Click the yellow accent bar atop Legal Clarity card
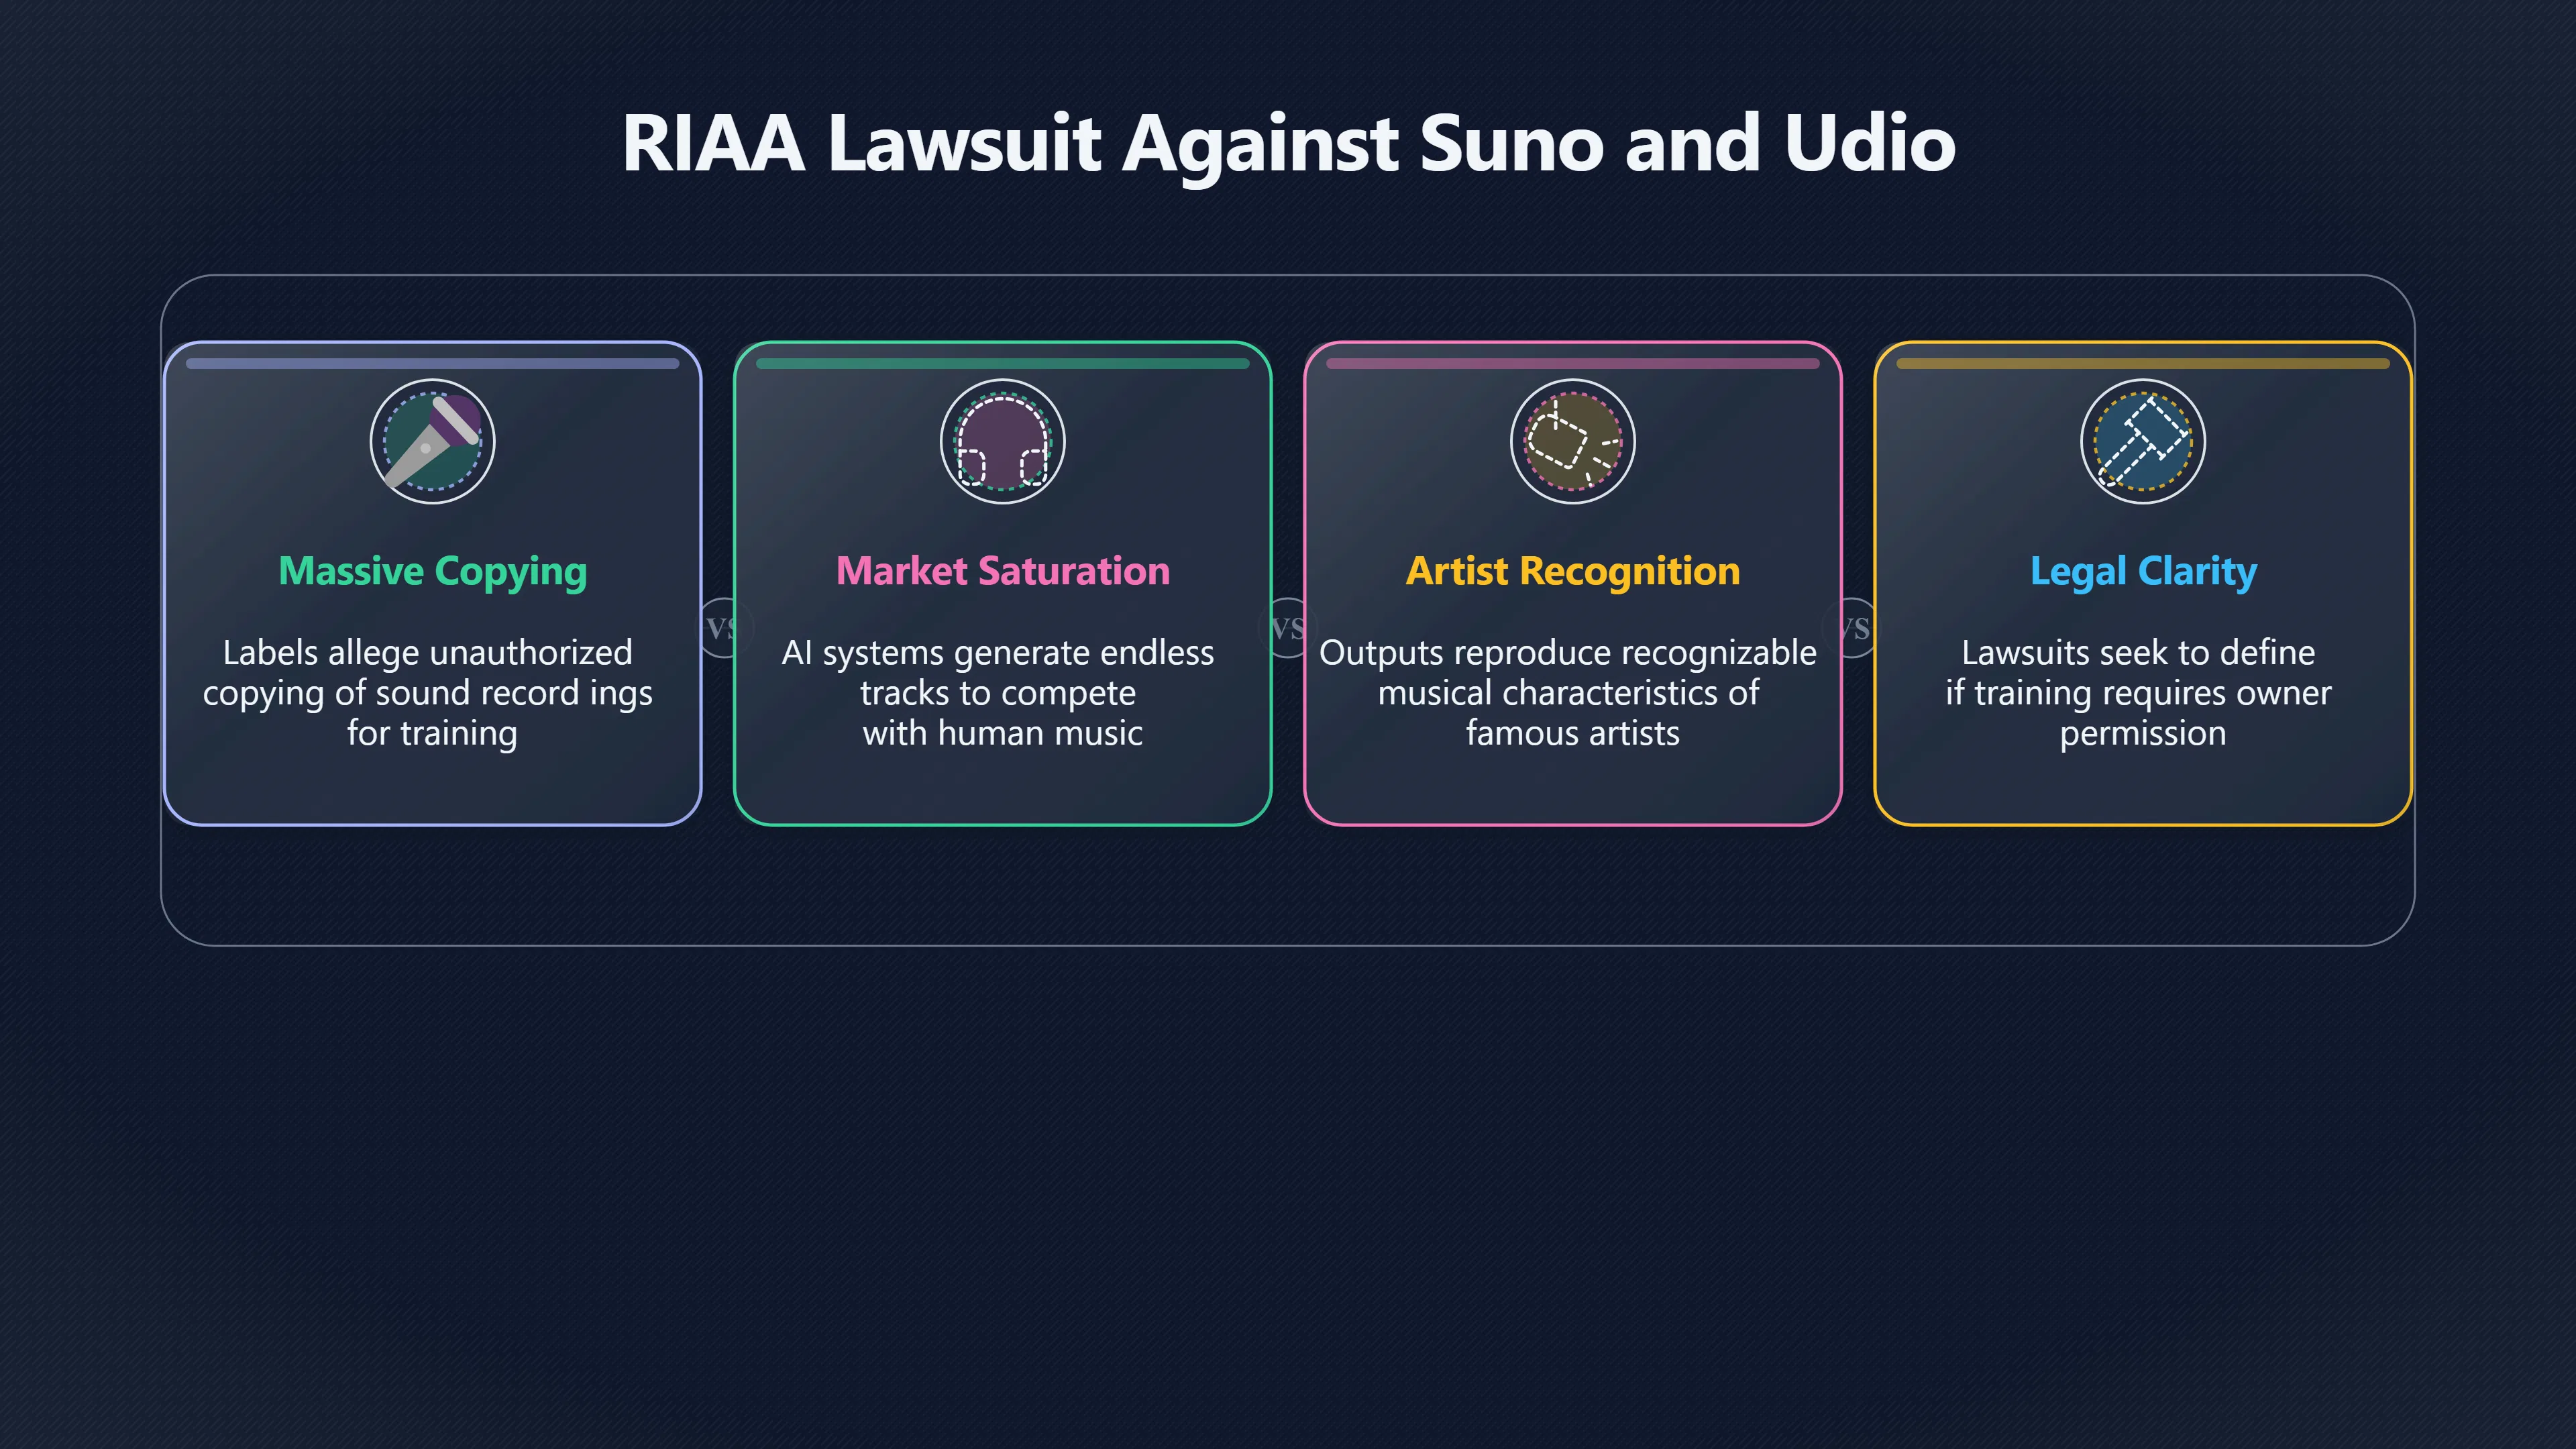Viewport: 2576px width, 1449px height. coord(2142,364)
